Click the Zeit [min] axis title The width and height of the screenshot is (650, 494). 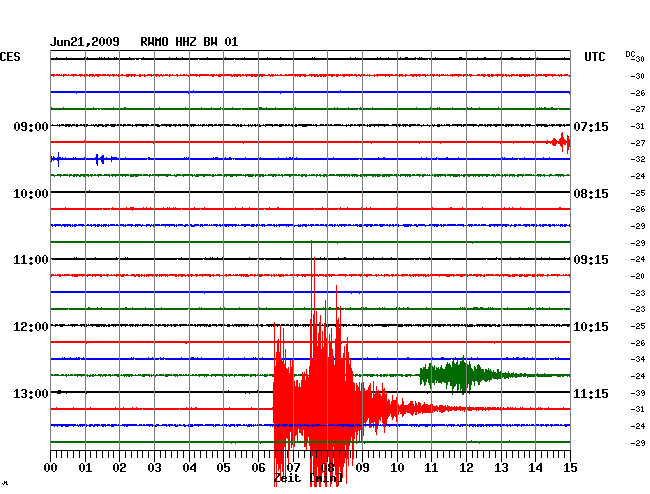[x=308, y=478]
